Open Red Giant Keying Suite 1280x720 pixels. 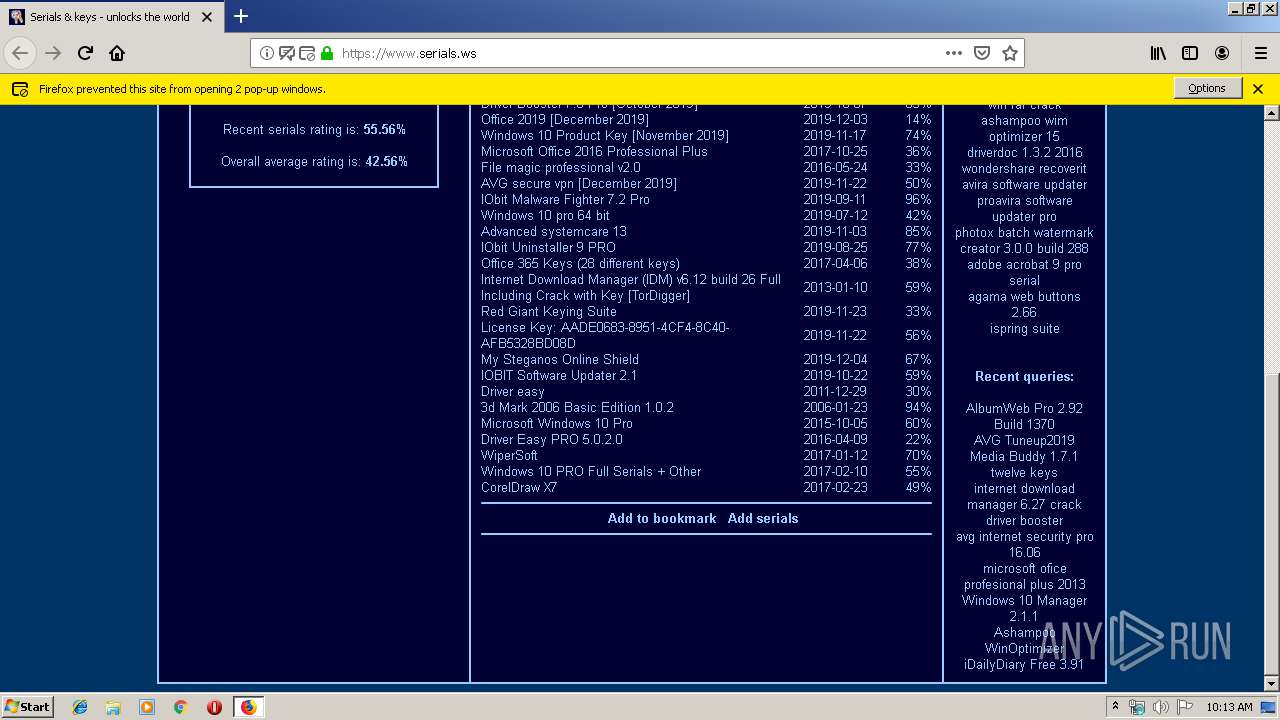pyautogui.click(x=549, y=311)
